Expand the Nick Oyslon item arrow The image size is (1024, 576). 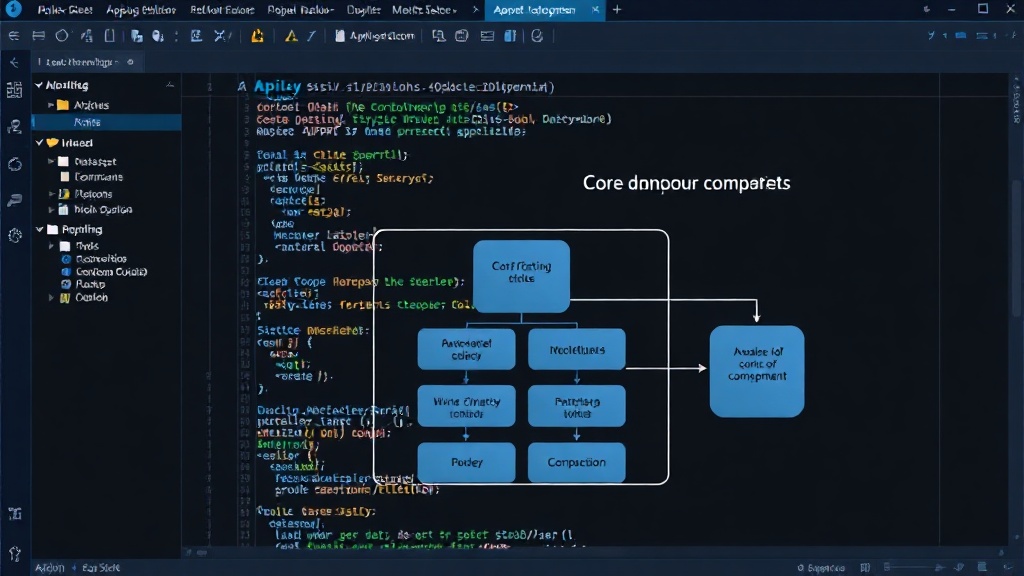(51, 209)
